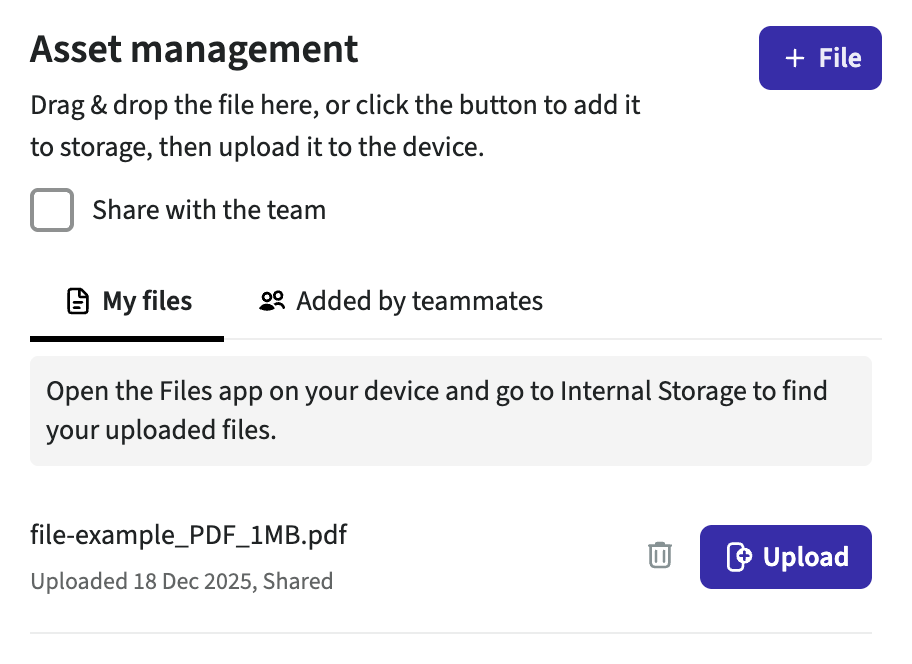912x664 pixels.
Task: Click the document icon on My files tab
Action: [x=77, y=301]
